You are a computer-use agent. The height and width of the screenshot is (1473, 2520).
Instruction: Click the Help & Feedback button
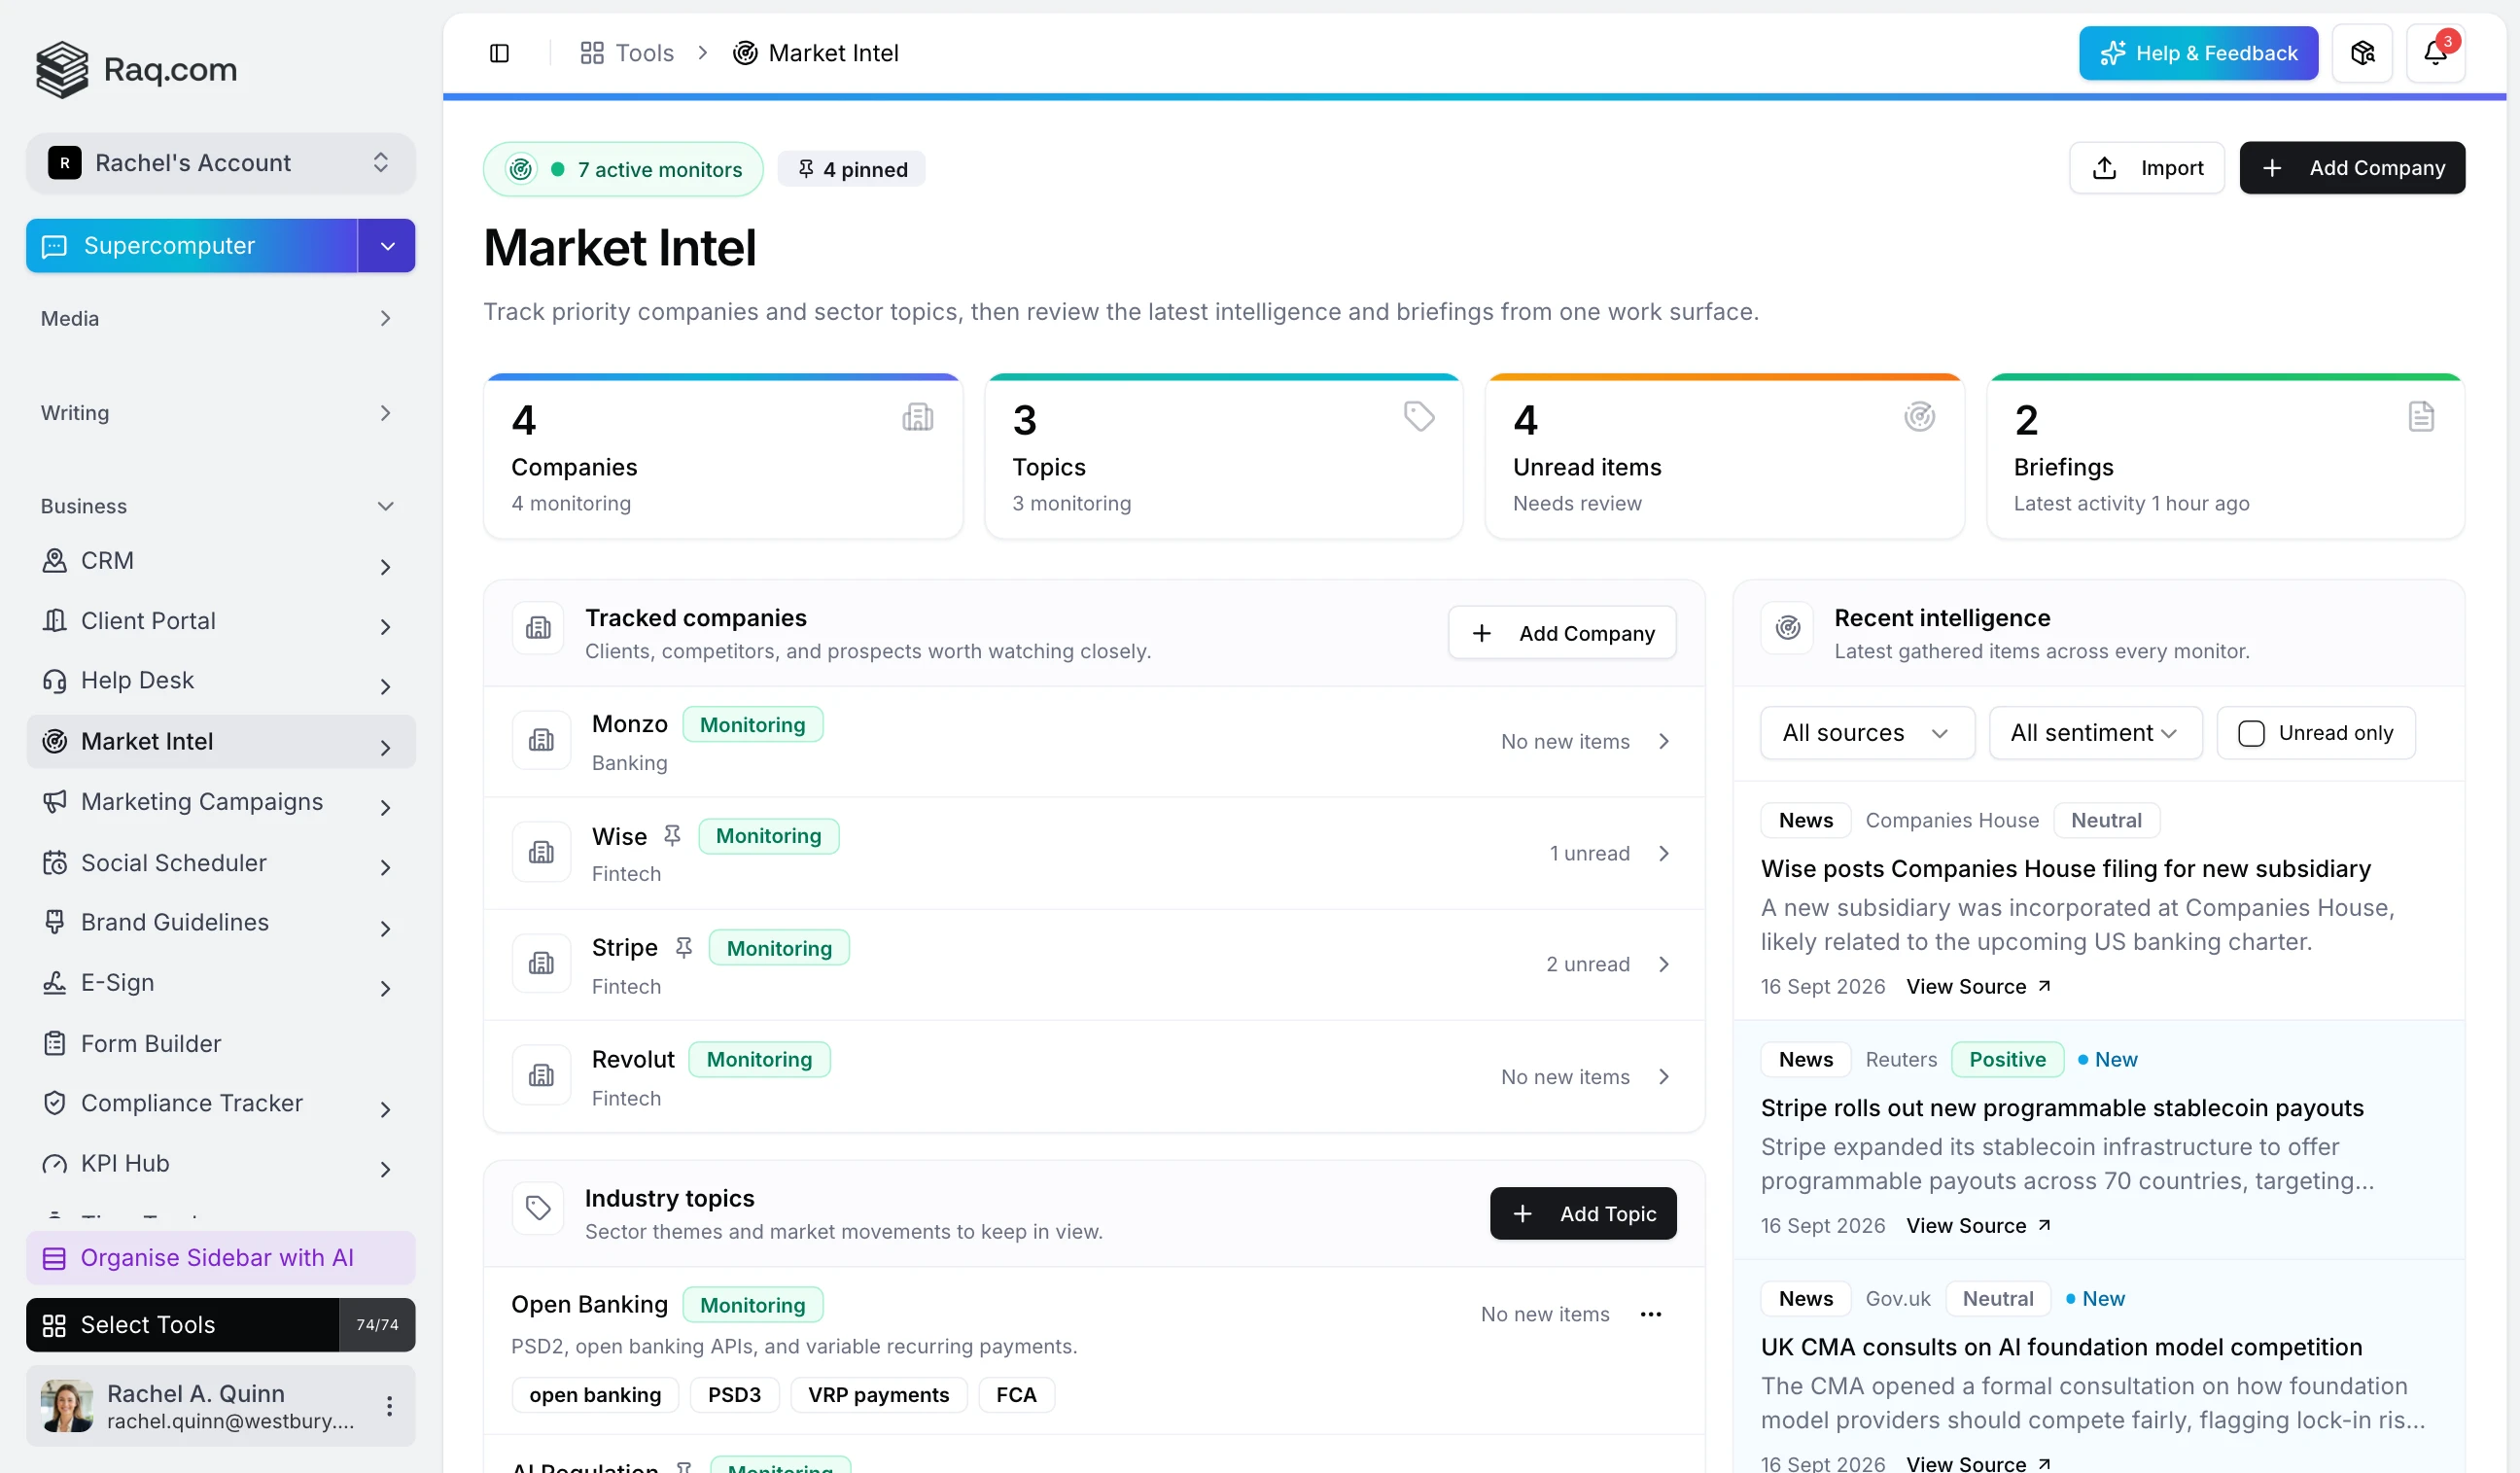(x=2198, y=53)
